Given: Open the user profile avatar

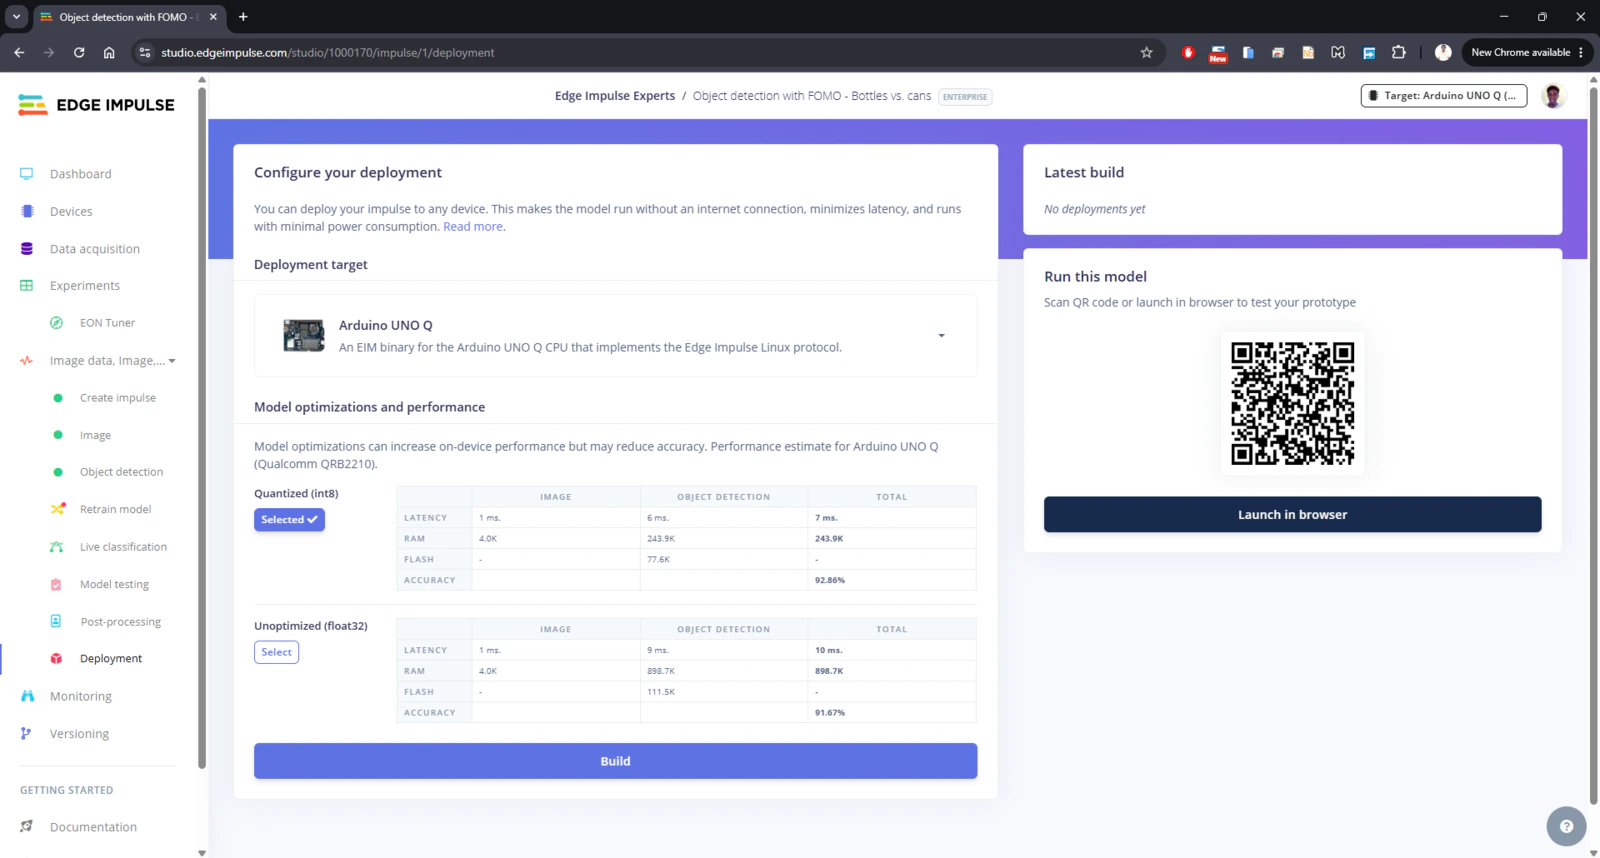Looking at the screenshot, I should (x=1553, y=96).
